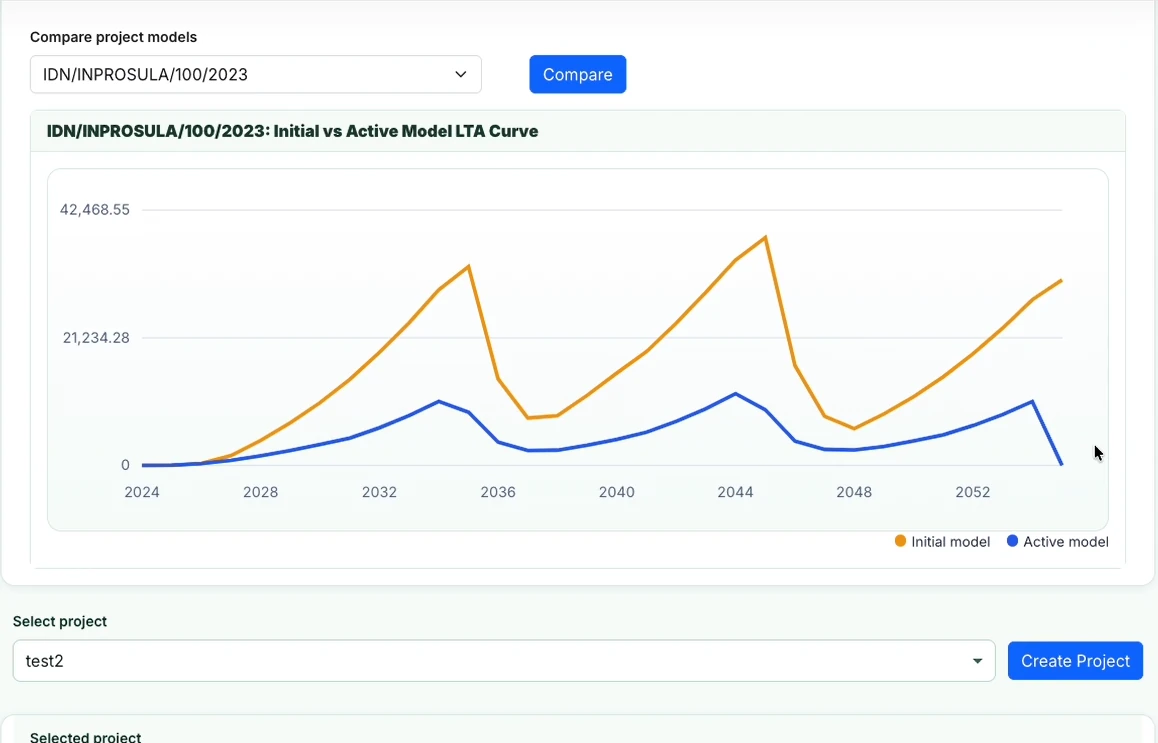This screenshot has height=743, width=1158.
Task: Toggle the Initial model legend entry
Action: [942, 541]
